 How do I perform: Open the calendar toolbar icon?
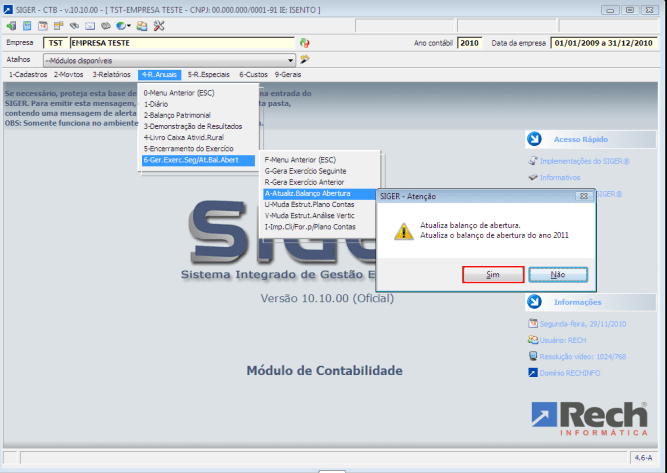pos(43,26)
